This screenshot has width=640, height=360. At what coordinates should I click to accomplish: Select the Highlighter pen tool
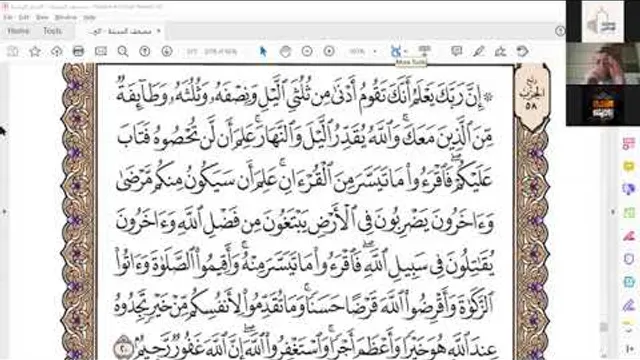478,51
